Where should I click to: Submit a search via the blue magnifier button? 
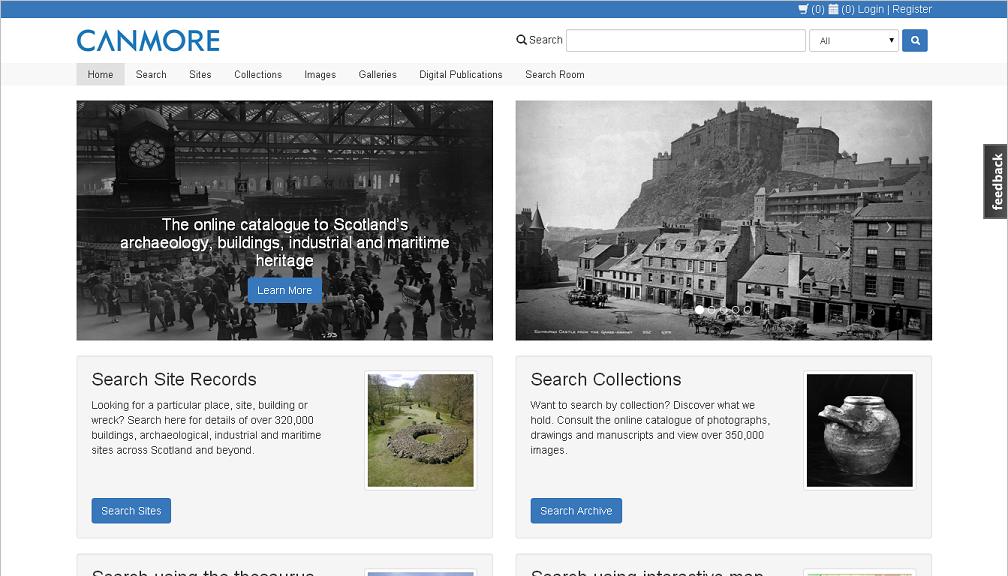tap(914, 40)
